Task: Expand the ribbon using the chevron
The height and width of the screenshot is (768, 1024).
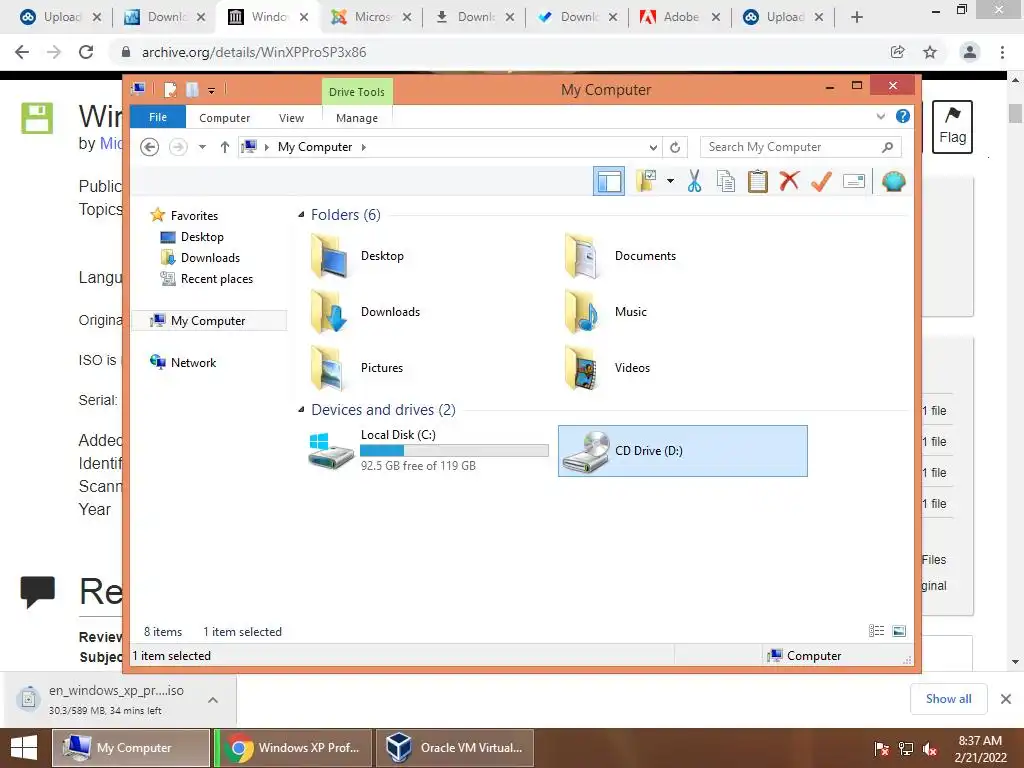Action: pyautogui.click(x=880, y=117)
